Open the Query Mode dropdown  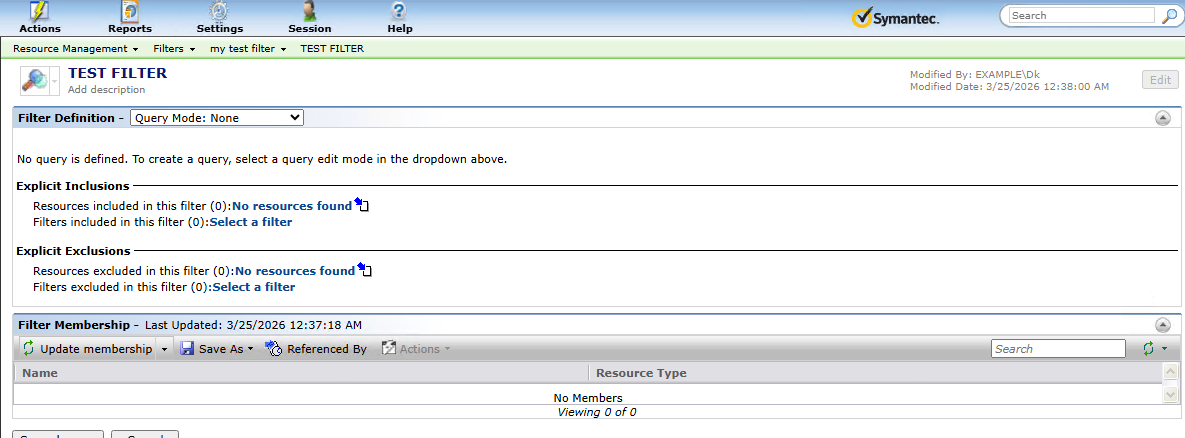pyautogui.click(x=217, y=118)
